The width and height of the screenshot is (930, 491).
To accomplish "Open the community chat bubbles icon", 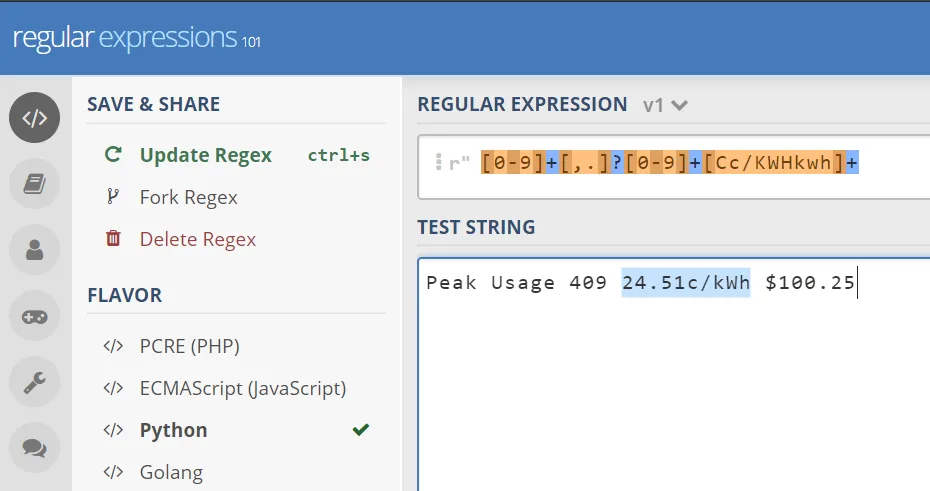I will 35,448.
